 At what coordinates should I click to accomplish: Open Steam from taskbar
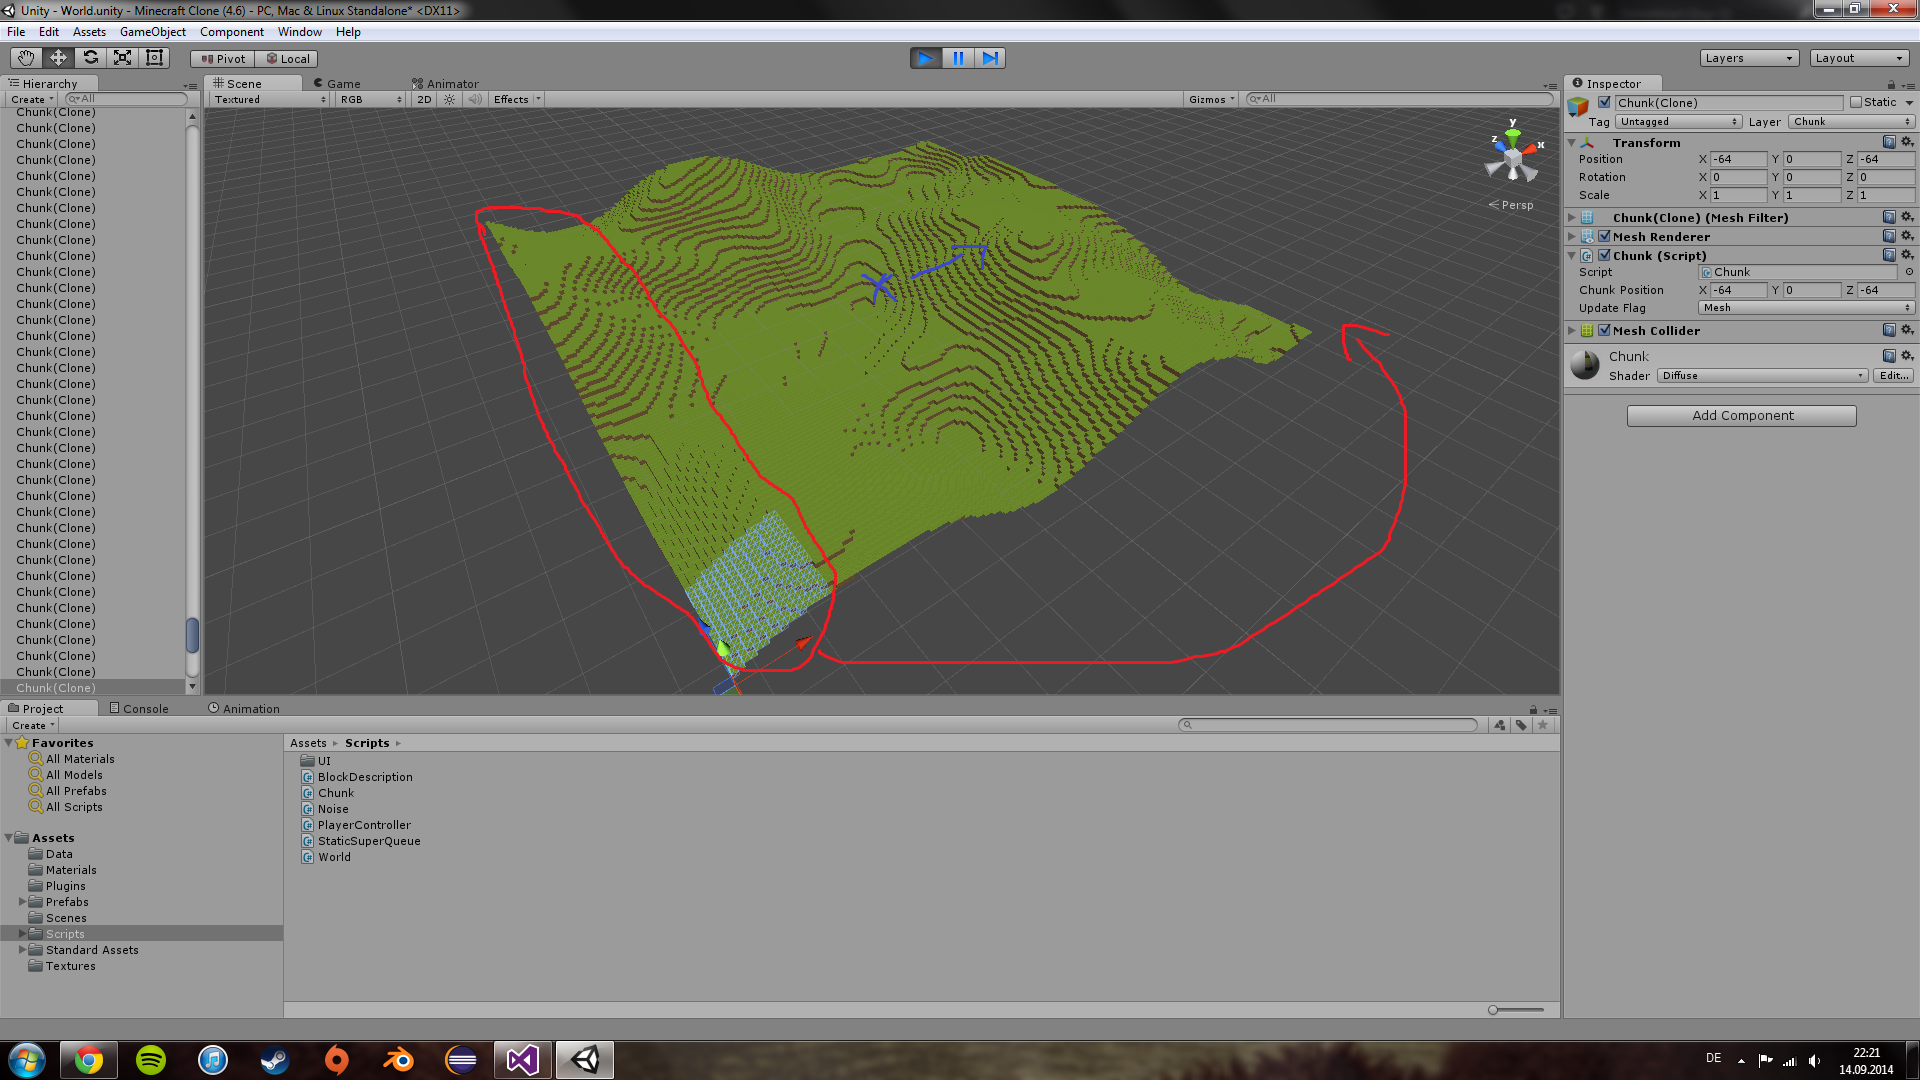pos(275,1060)
